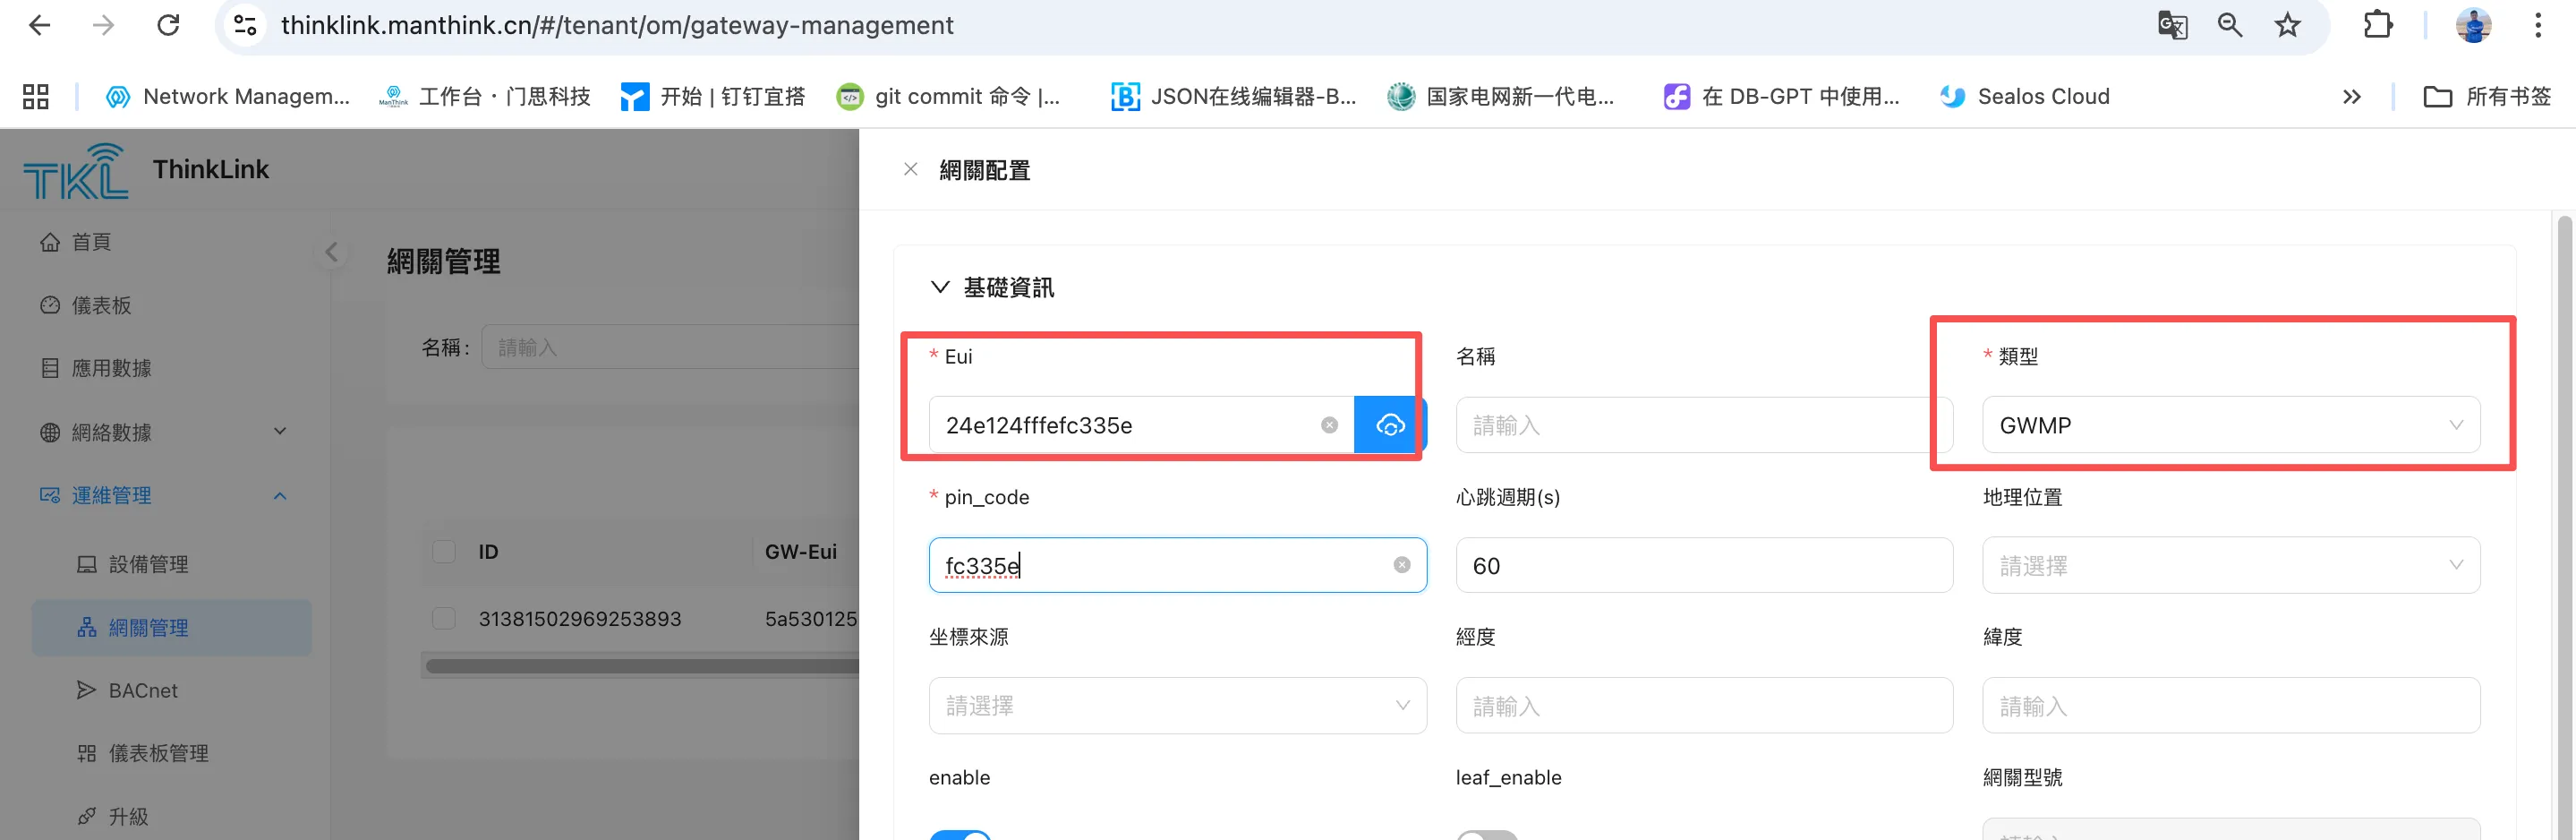Open the JSON在线编辑器 bookmark

click(x=1234, y=96)
